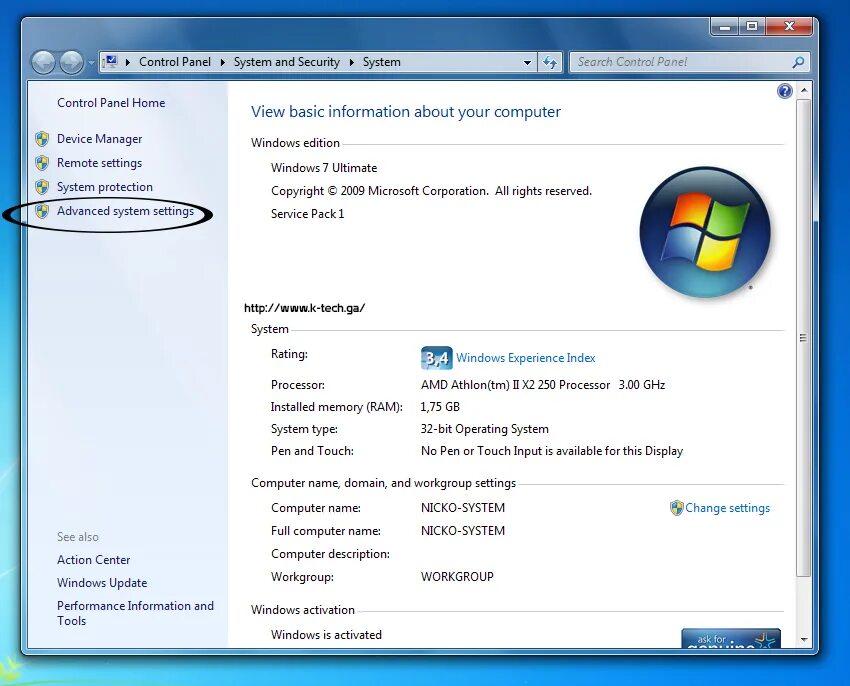850x686 pixels.
Task: Expand arrow before Control Panel breadcrumb
Action: click(128, 62)
